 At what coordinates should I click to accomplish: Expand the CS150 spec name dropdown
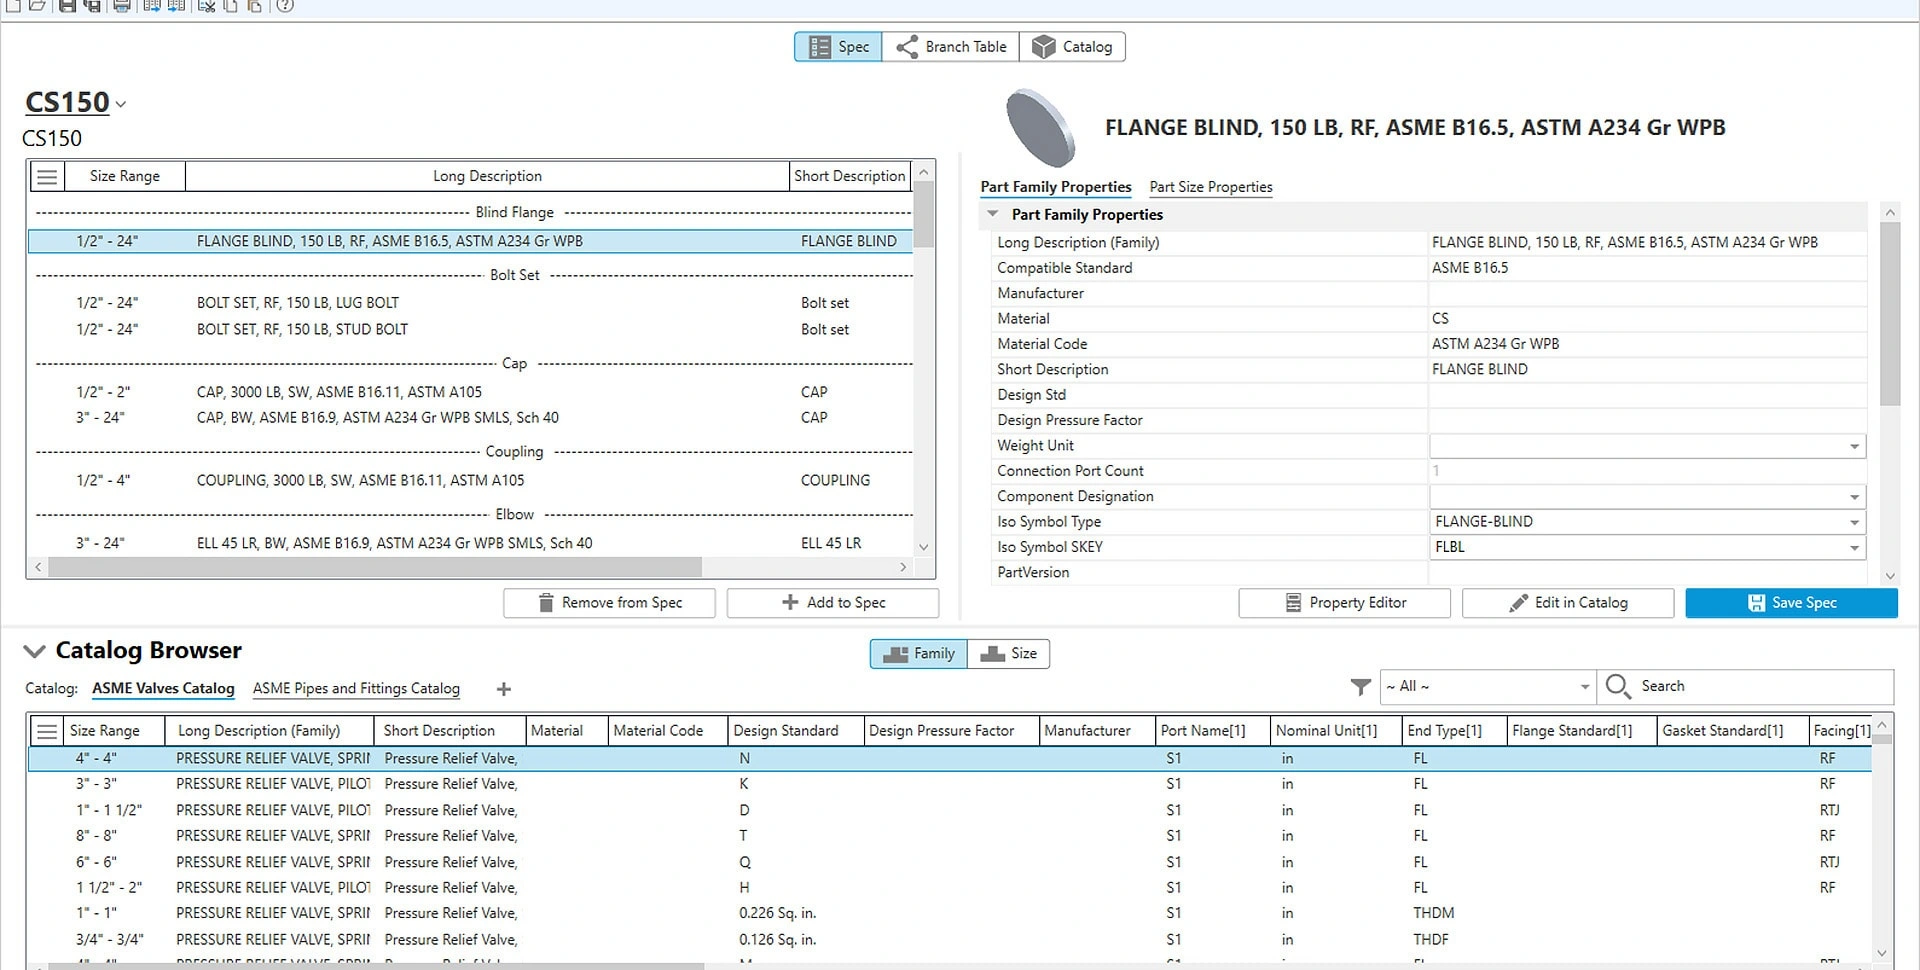pyautogui.click(x=121, y=104)
